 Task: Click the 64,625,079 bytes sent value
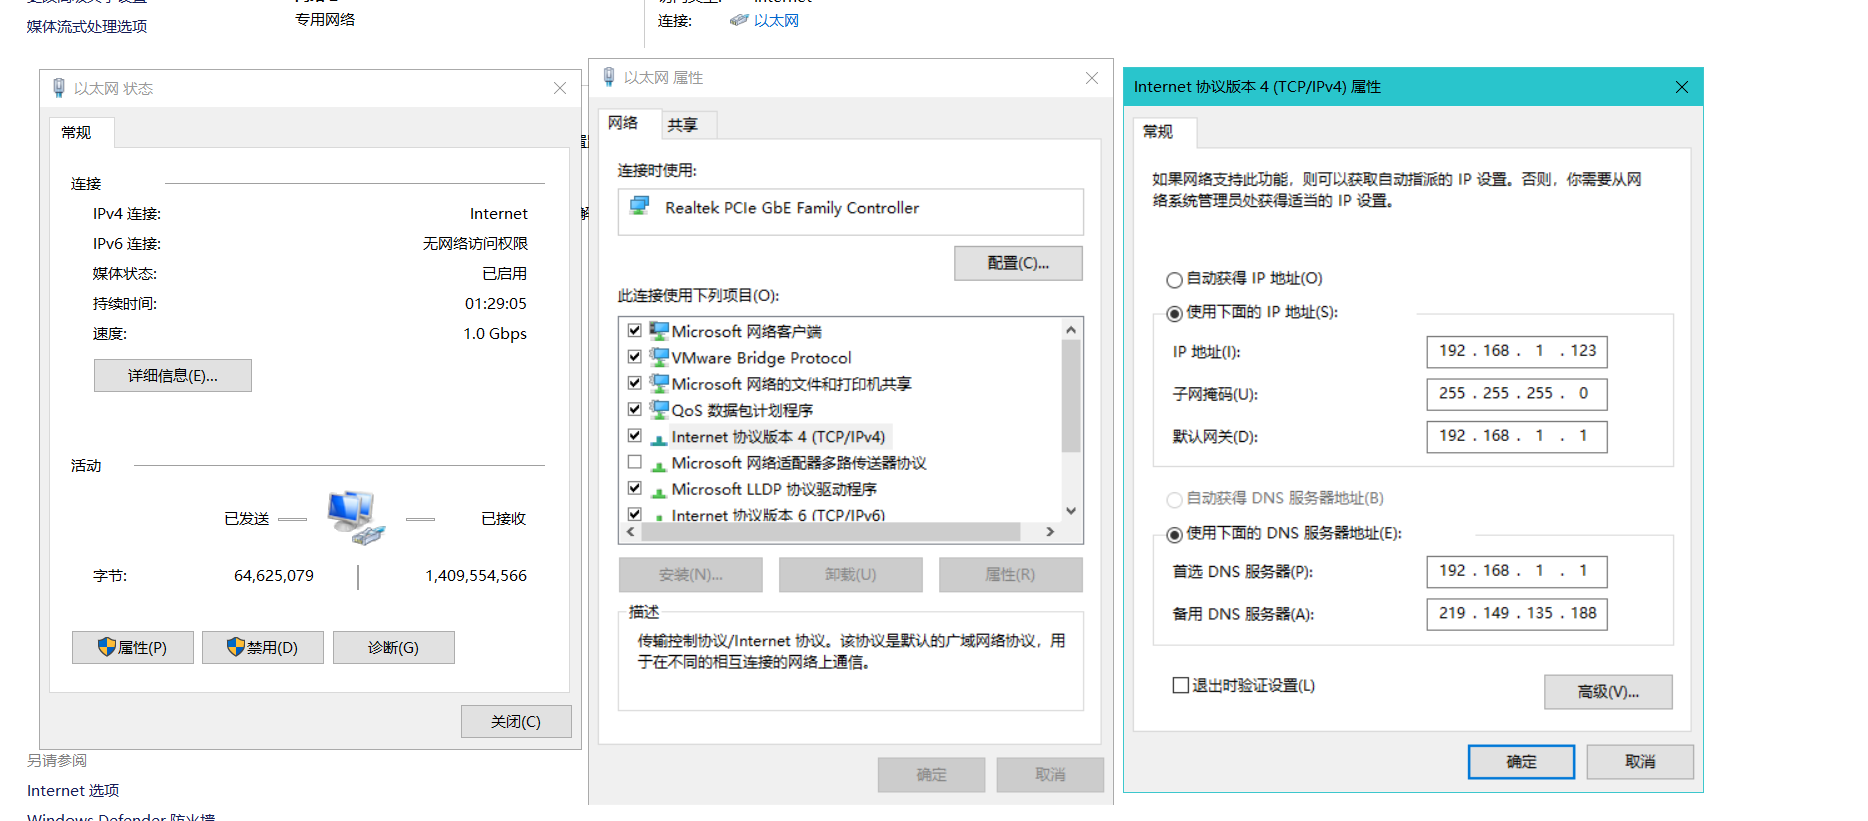click(274, 576)
